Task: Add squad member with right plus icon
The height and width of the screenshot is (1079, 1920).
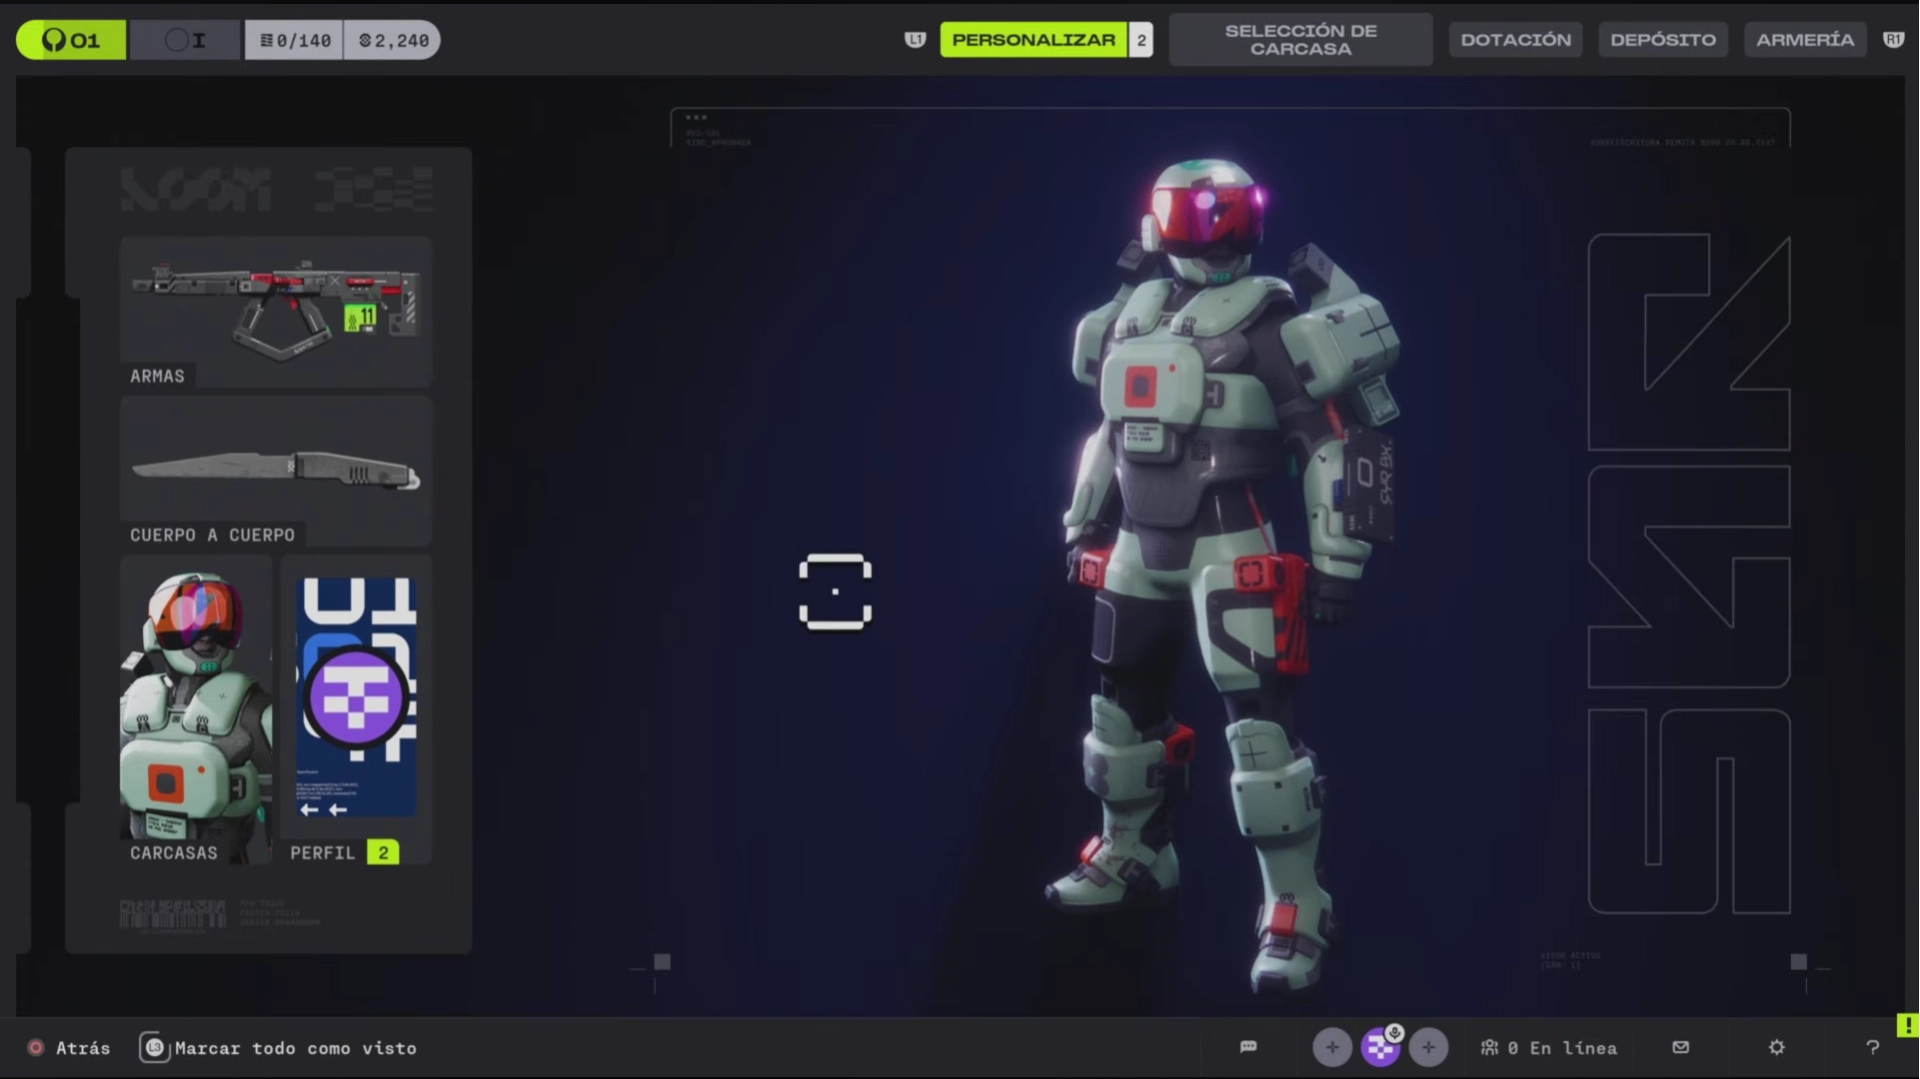Action: click(1428, 1047)
